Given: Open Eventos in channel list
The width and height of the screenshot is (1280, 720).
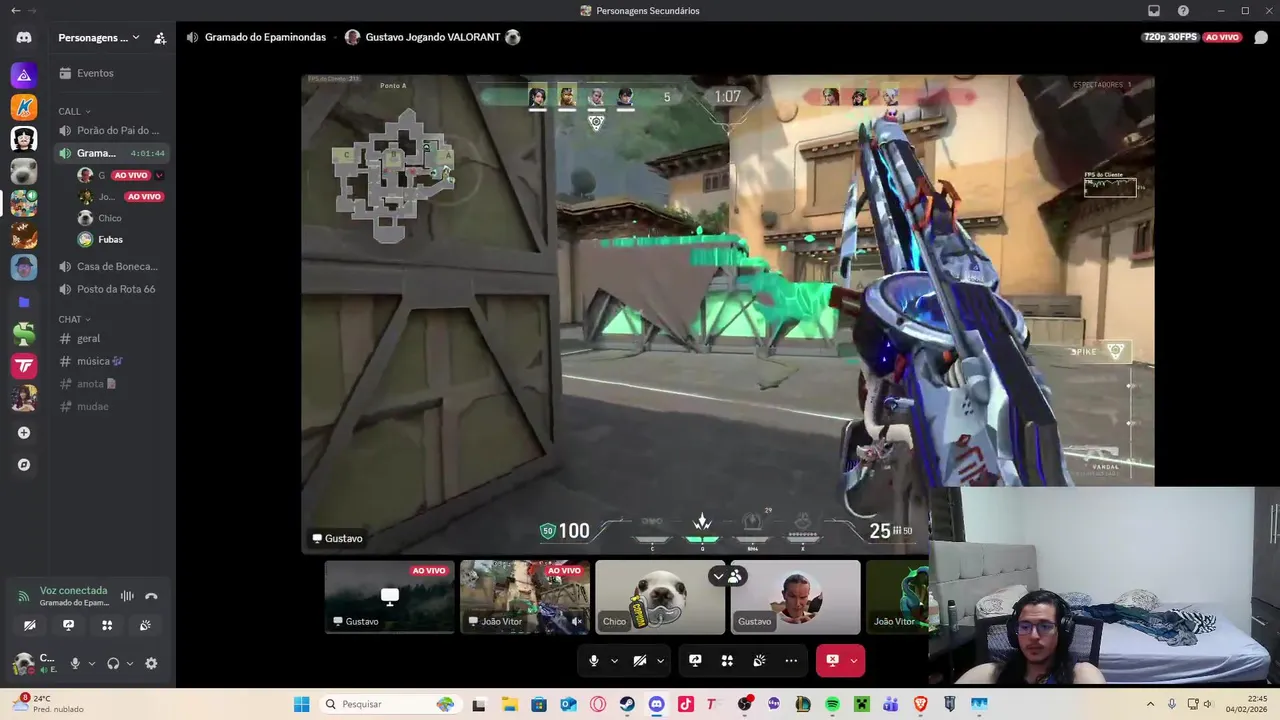Looking at the screenshot, I should click(x=110, y=73).
